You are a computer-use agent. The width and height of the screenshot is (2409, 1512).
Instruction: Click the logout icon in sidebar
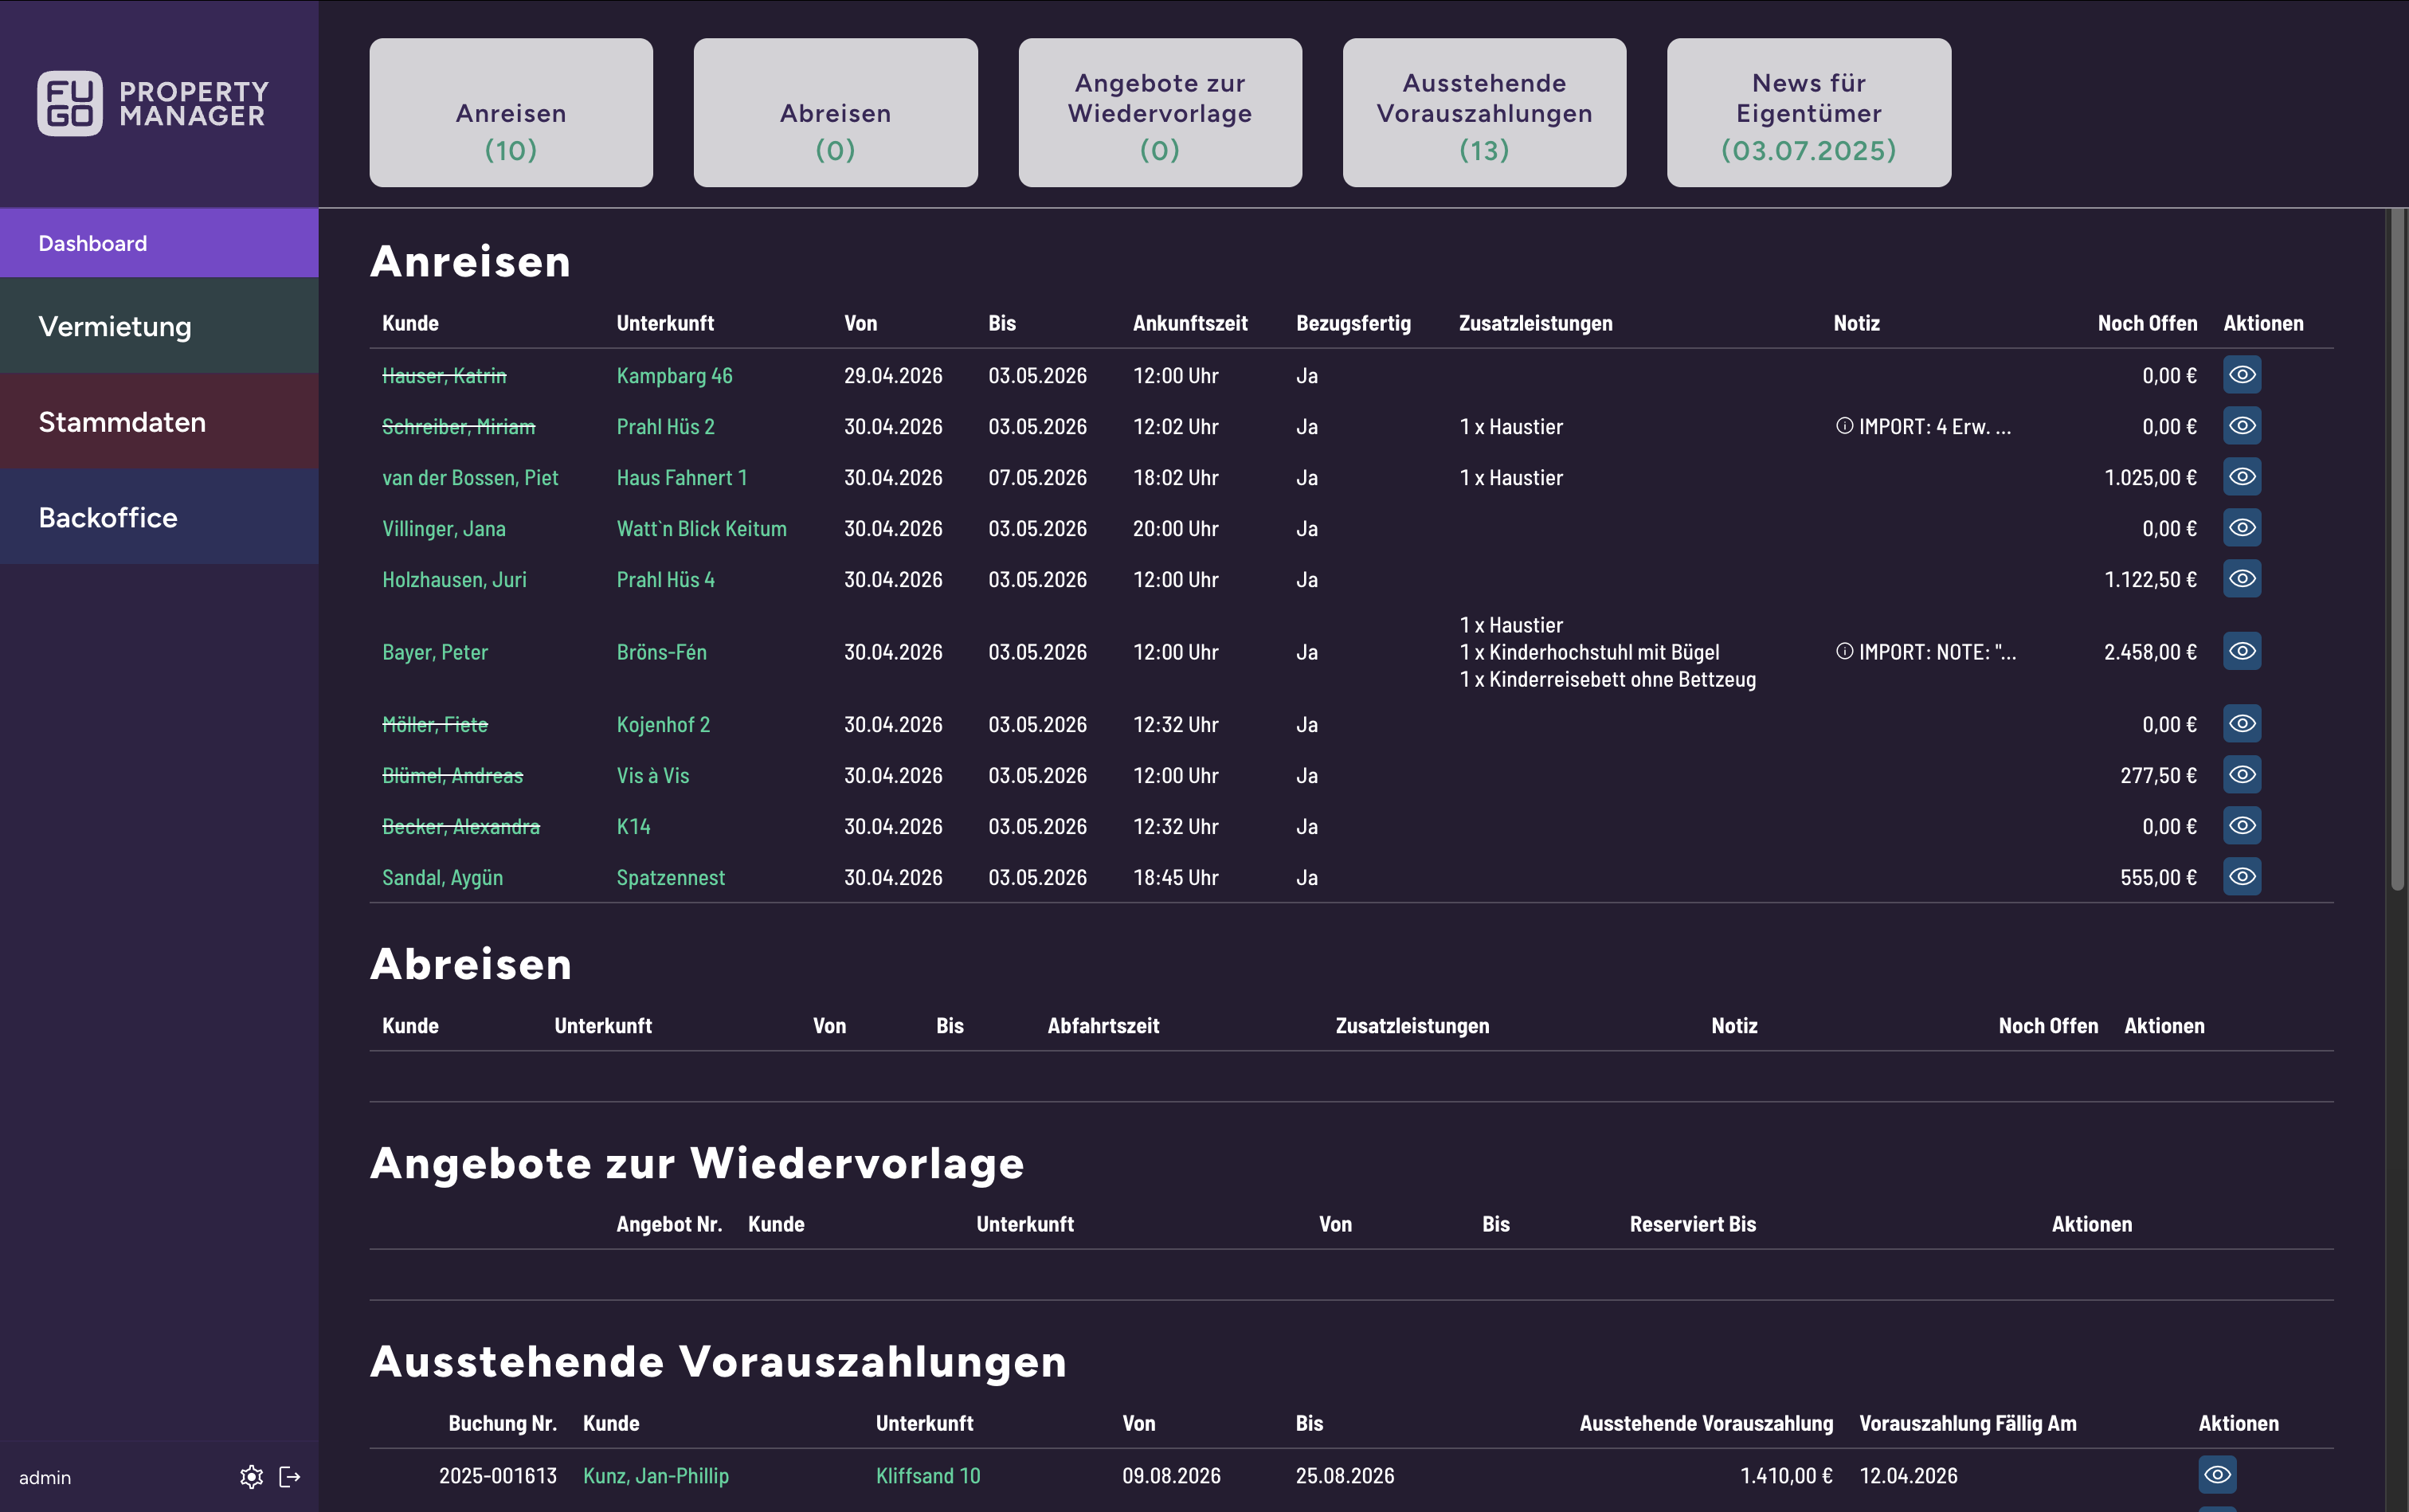tap(290, 1477)
